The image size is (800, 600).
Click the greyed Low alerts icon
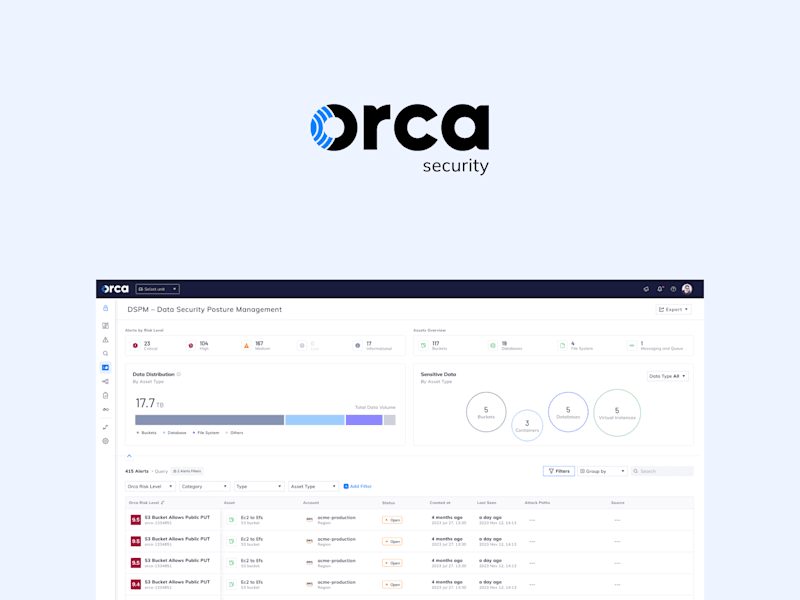coord(302,345)
